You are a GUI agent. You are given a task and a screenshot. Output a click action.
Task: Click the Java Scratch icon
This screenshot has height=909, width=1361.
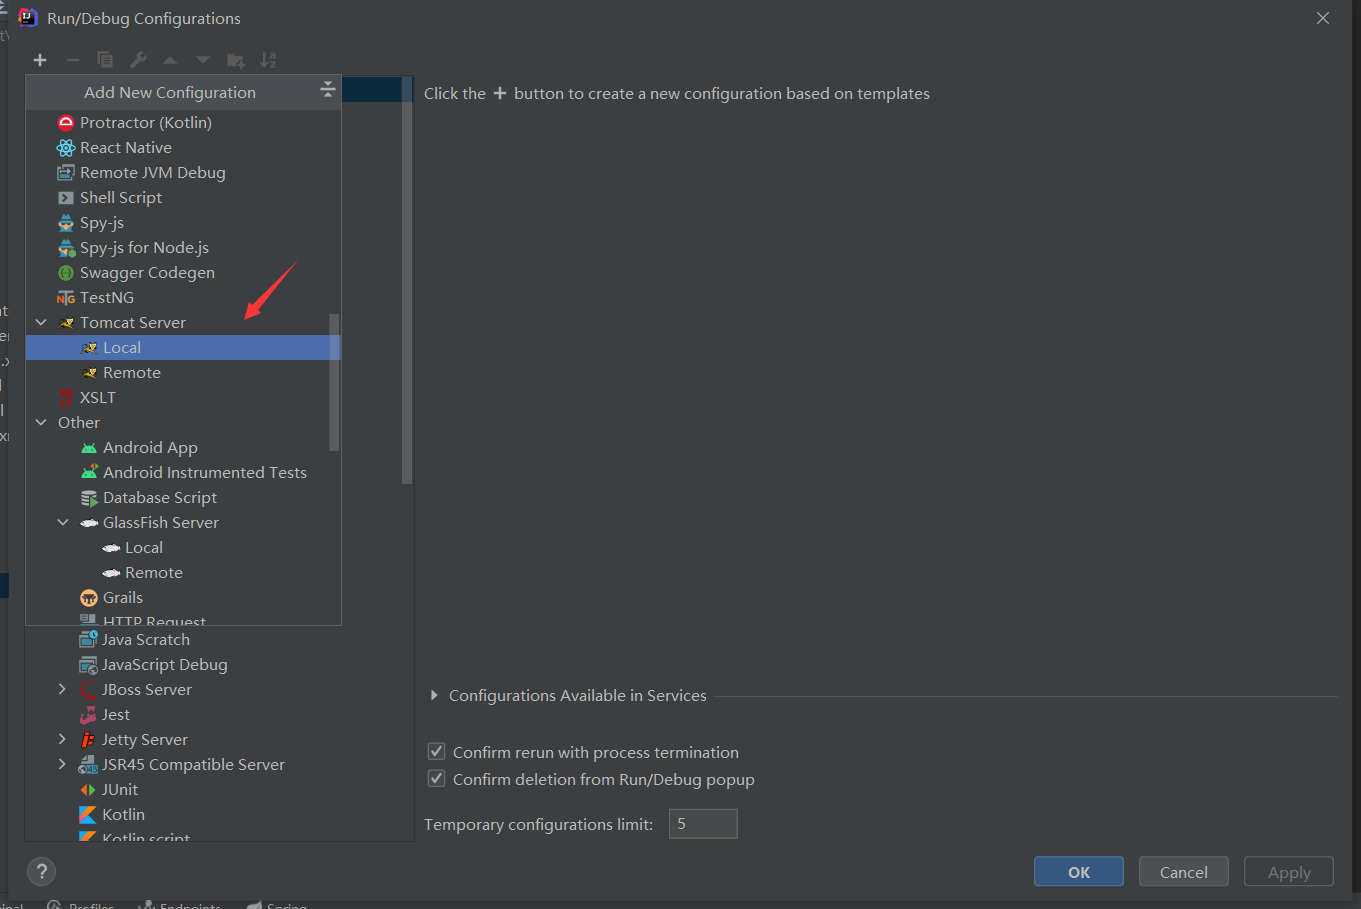pyautogui.click(x=88, y=640)
